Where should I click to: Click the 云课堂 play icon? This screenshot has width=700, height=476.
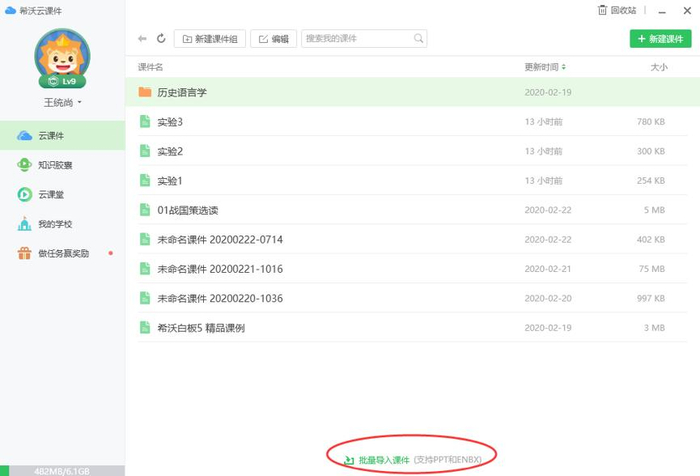tap(25, 194)
